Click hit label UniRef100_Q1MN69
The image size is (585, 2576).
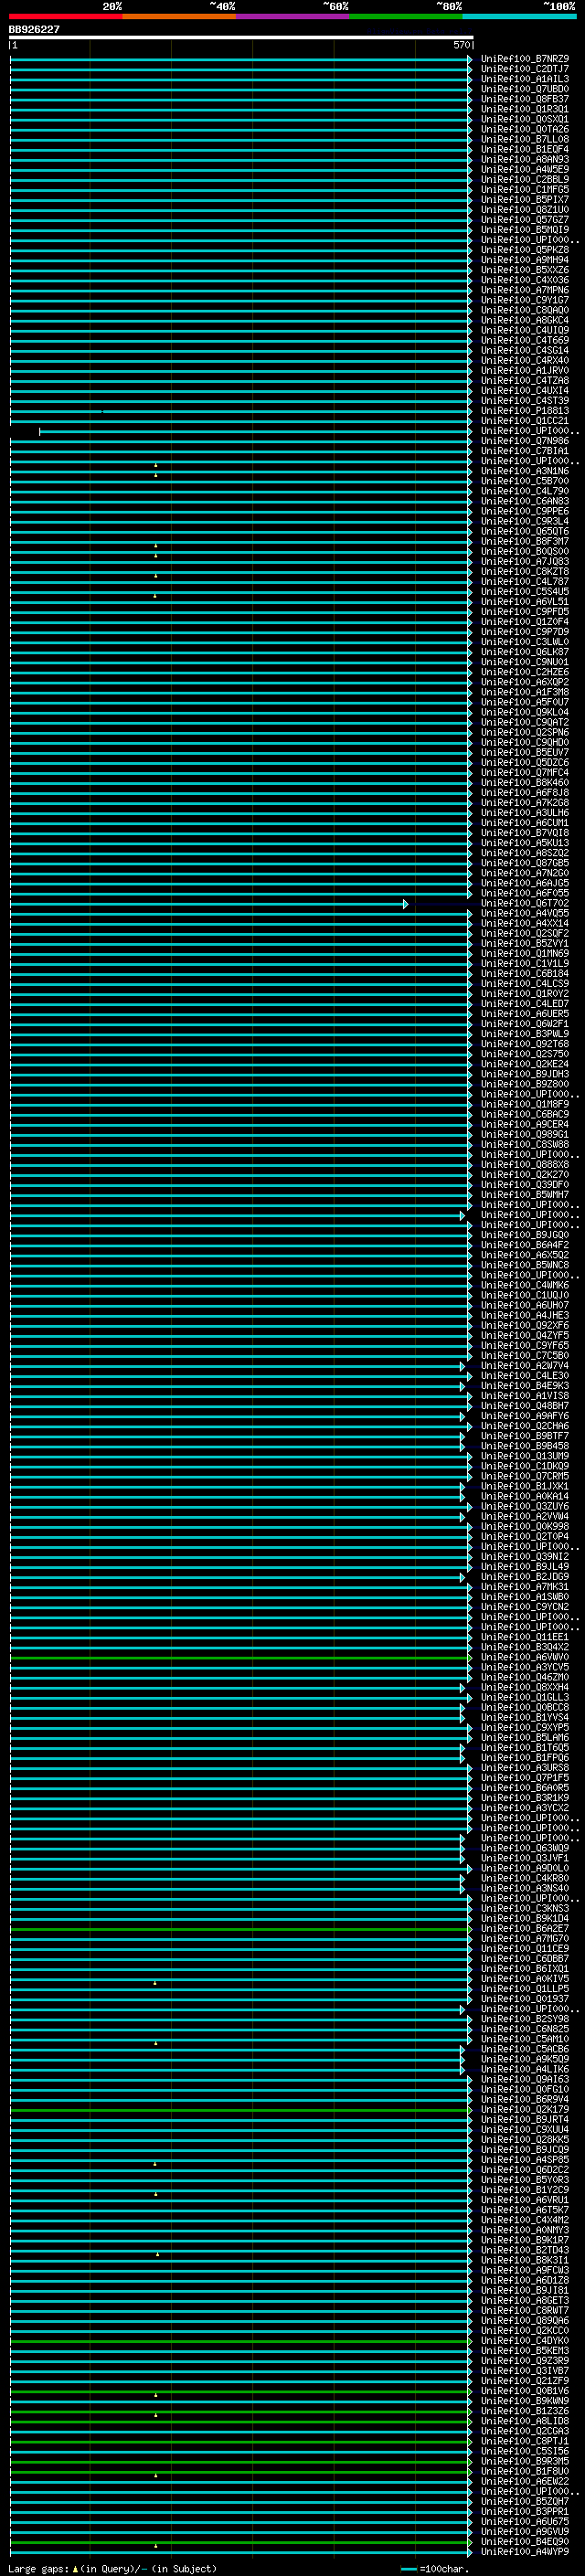[525, 954]
